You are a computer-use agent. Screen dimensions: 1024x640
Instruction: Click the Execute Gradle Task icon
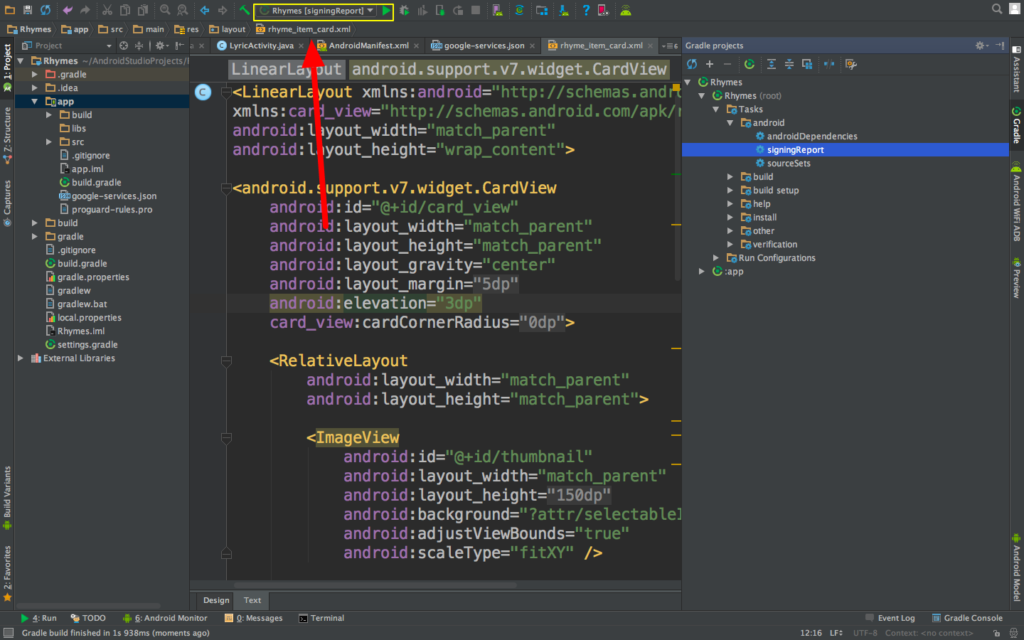[749, 64]
